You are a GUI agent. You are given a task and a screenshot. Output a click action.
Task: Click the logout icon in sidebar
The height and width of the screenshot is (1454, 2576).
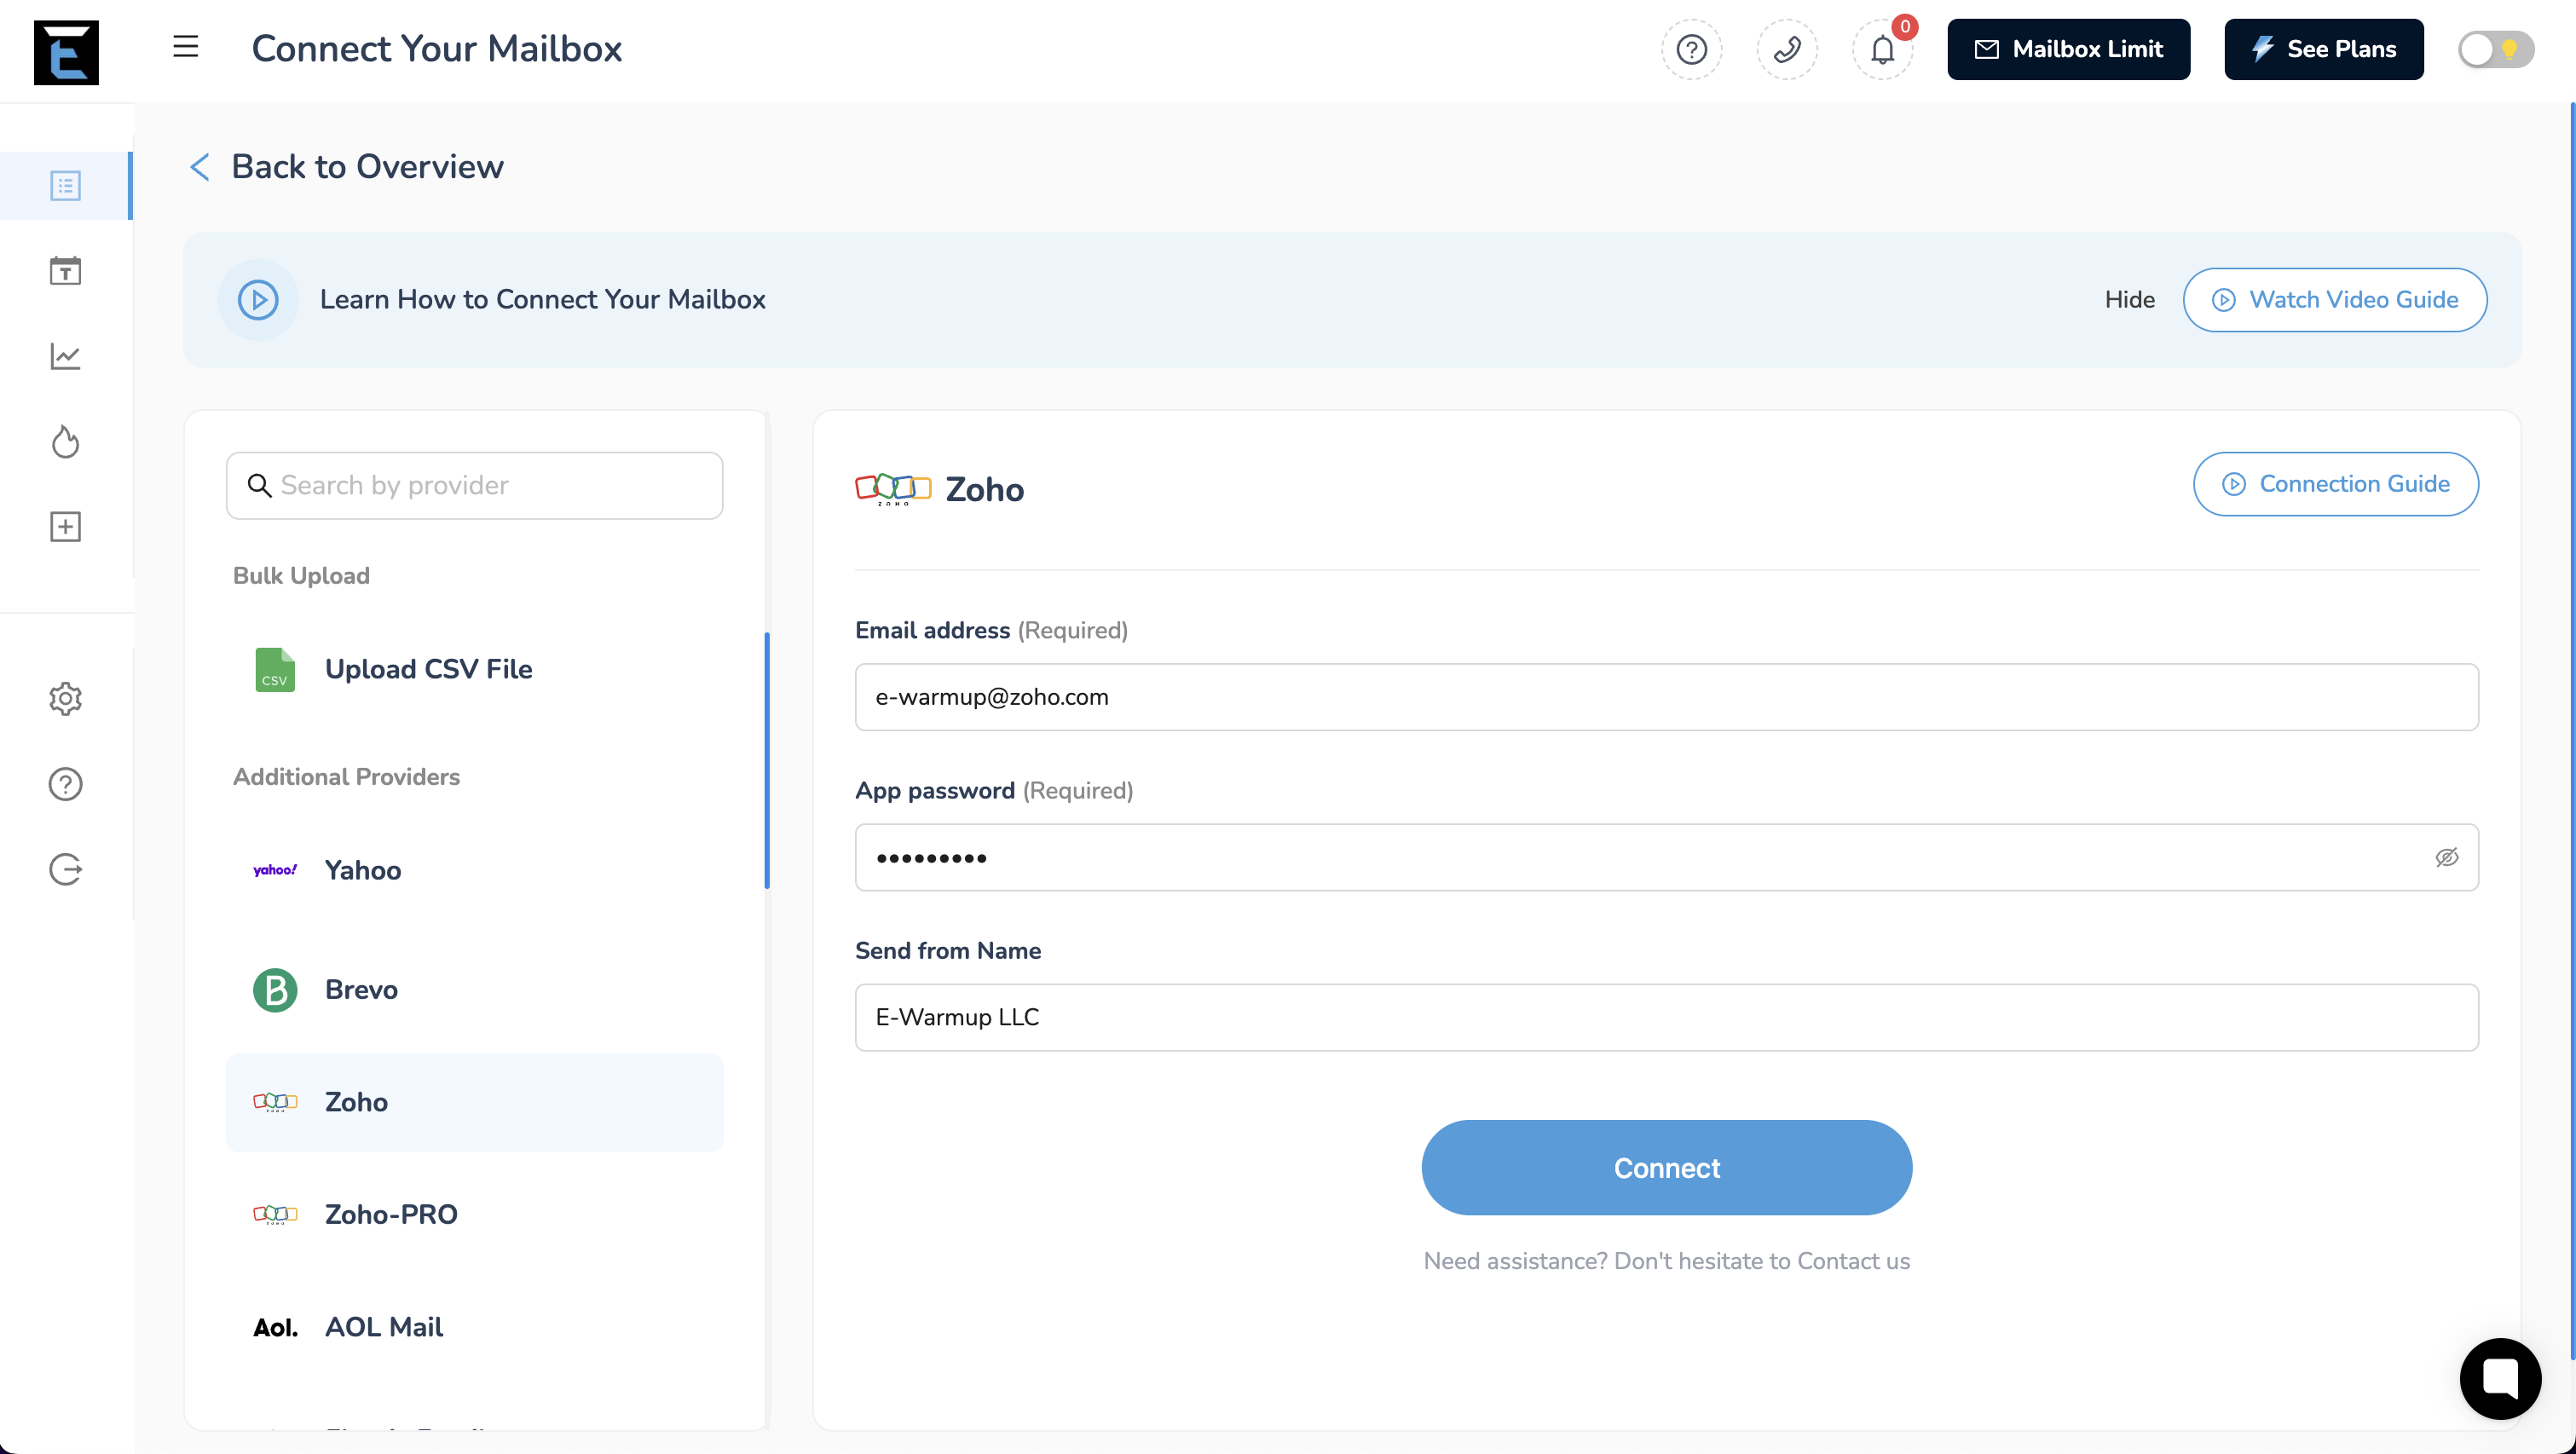(65, 869)
